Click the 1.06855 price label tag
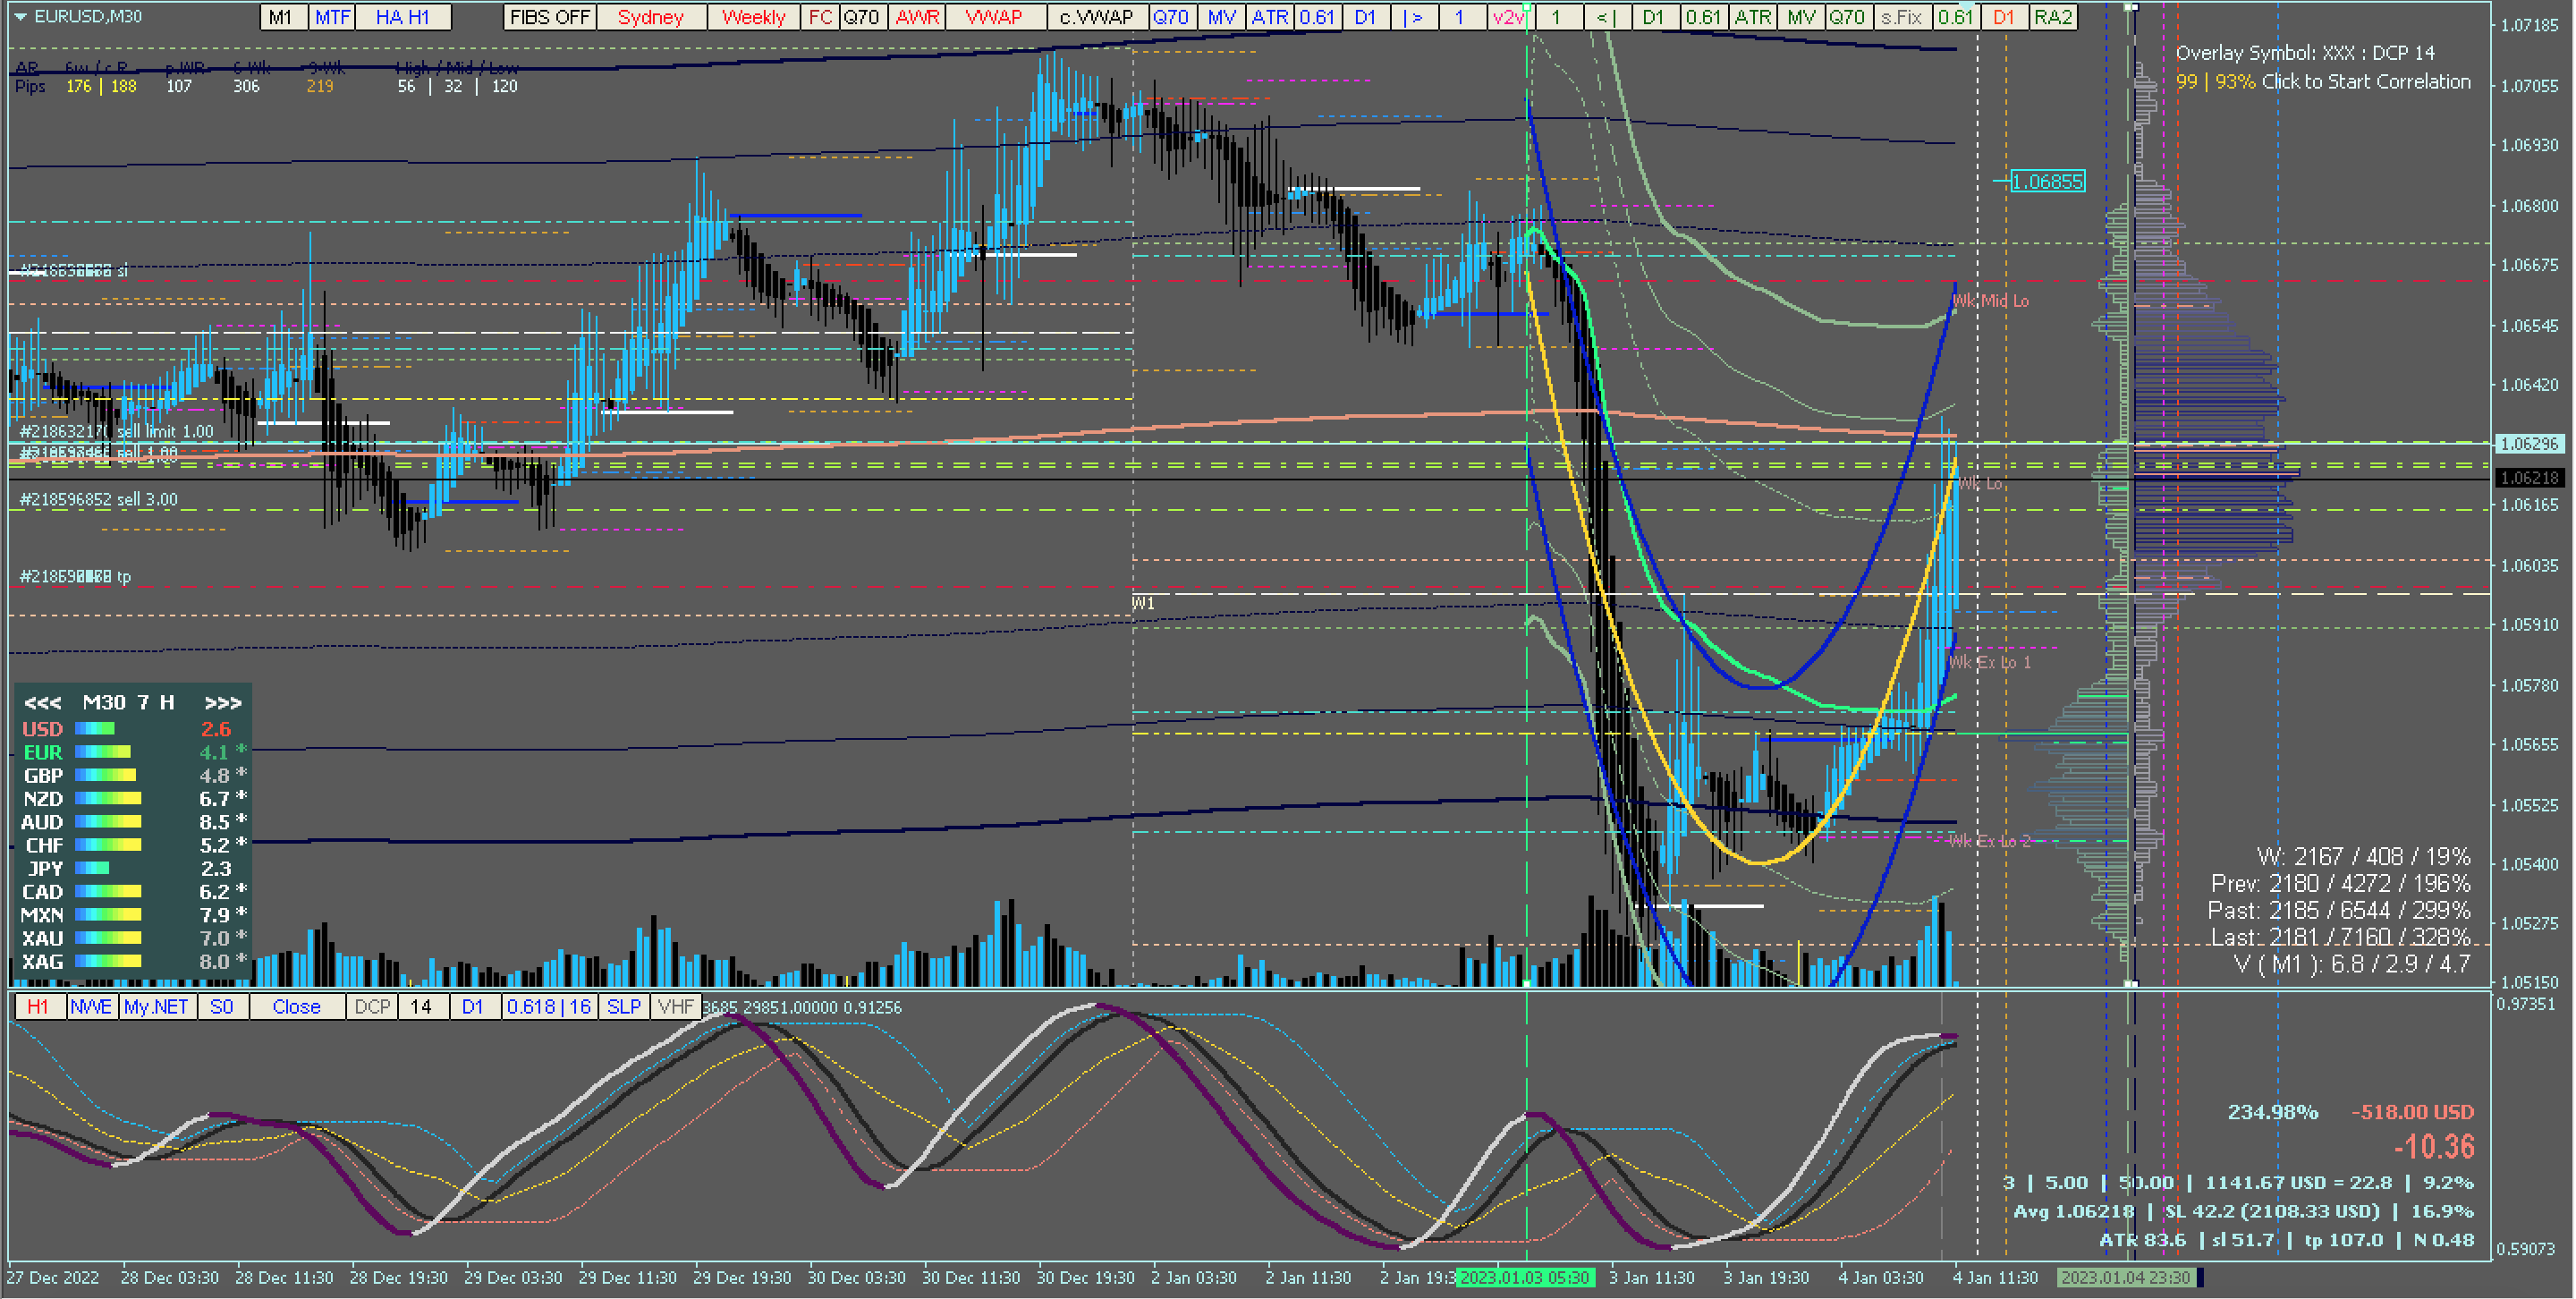2576x1299 pixels. click(x=2047, y=182)
